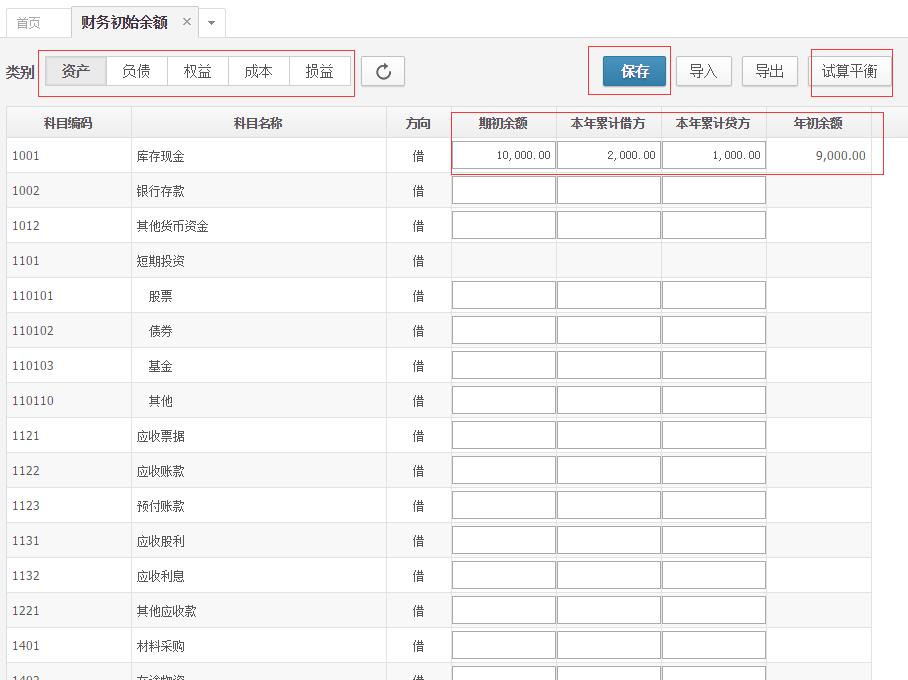908x680 pixels.
Task: Select the 其他应收款 account name
Action: 167,611
